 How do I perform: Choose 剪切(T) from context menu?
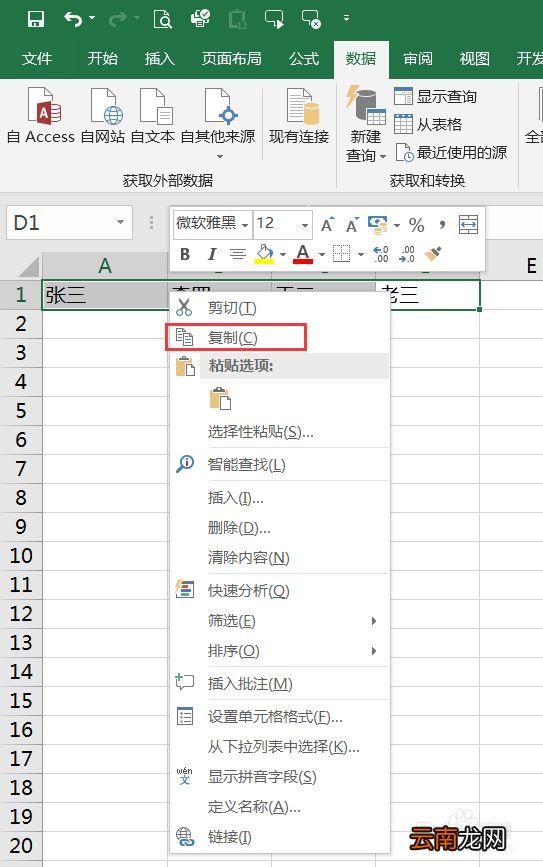tap(279, 307)
